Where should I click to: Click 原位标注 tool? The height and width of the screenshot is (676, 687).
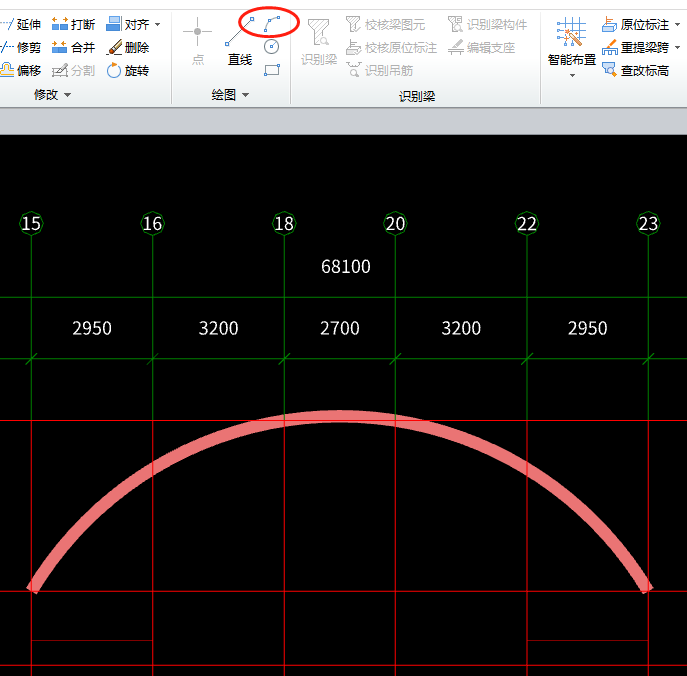click(635, 24)
